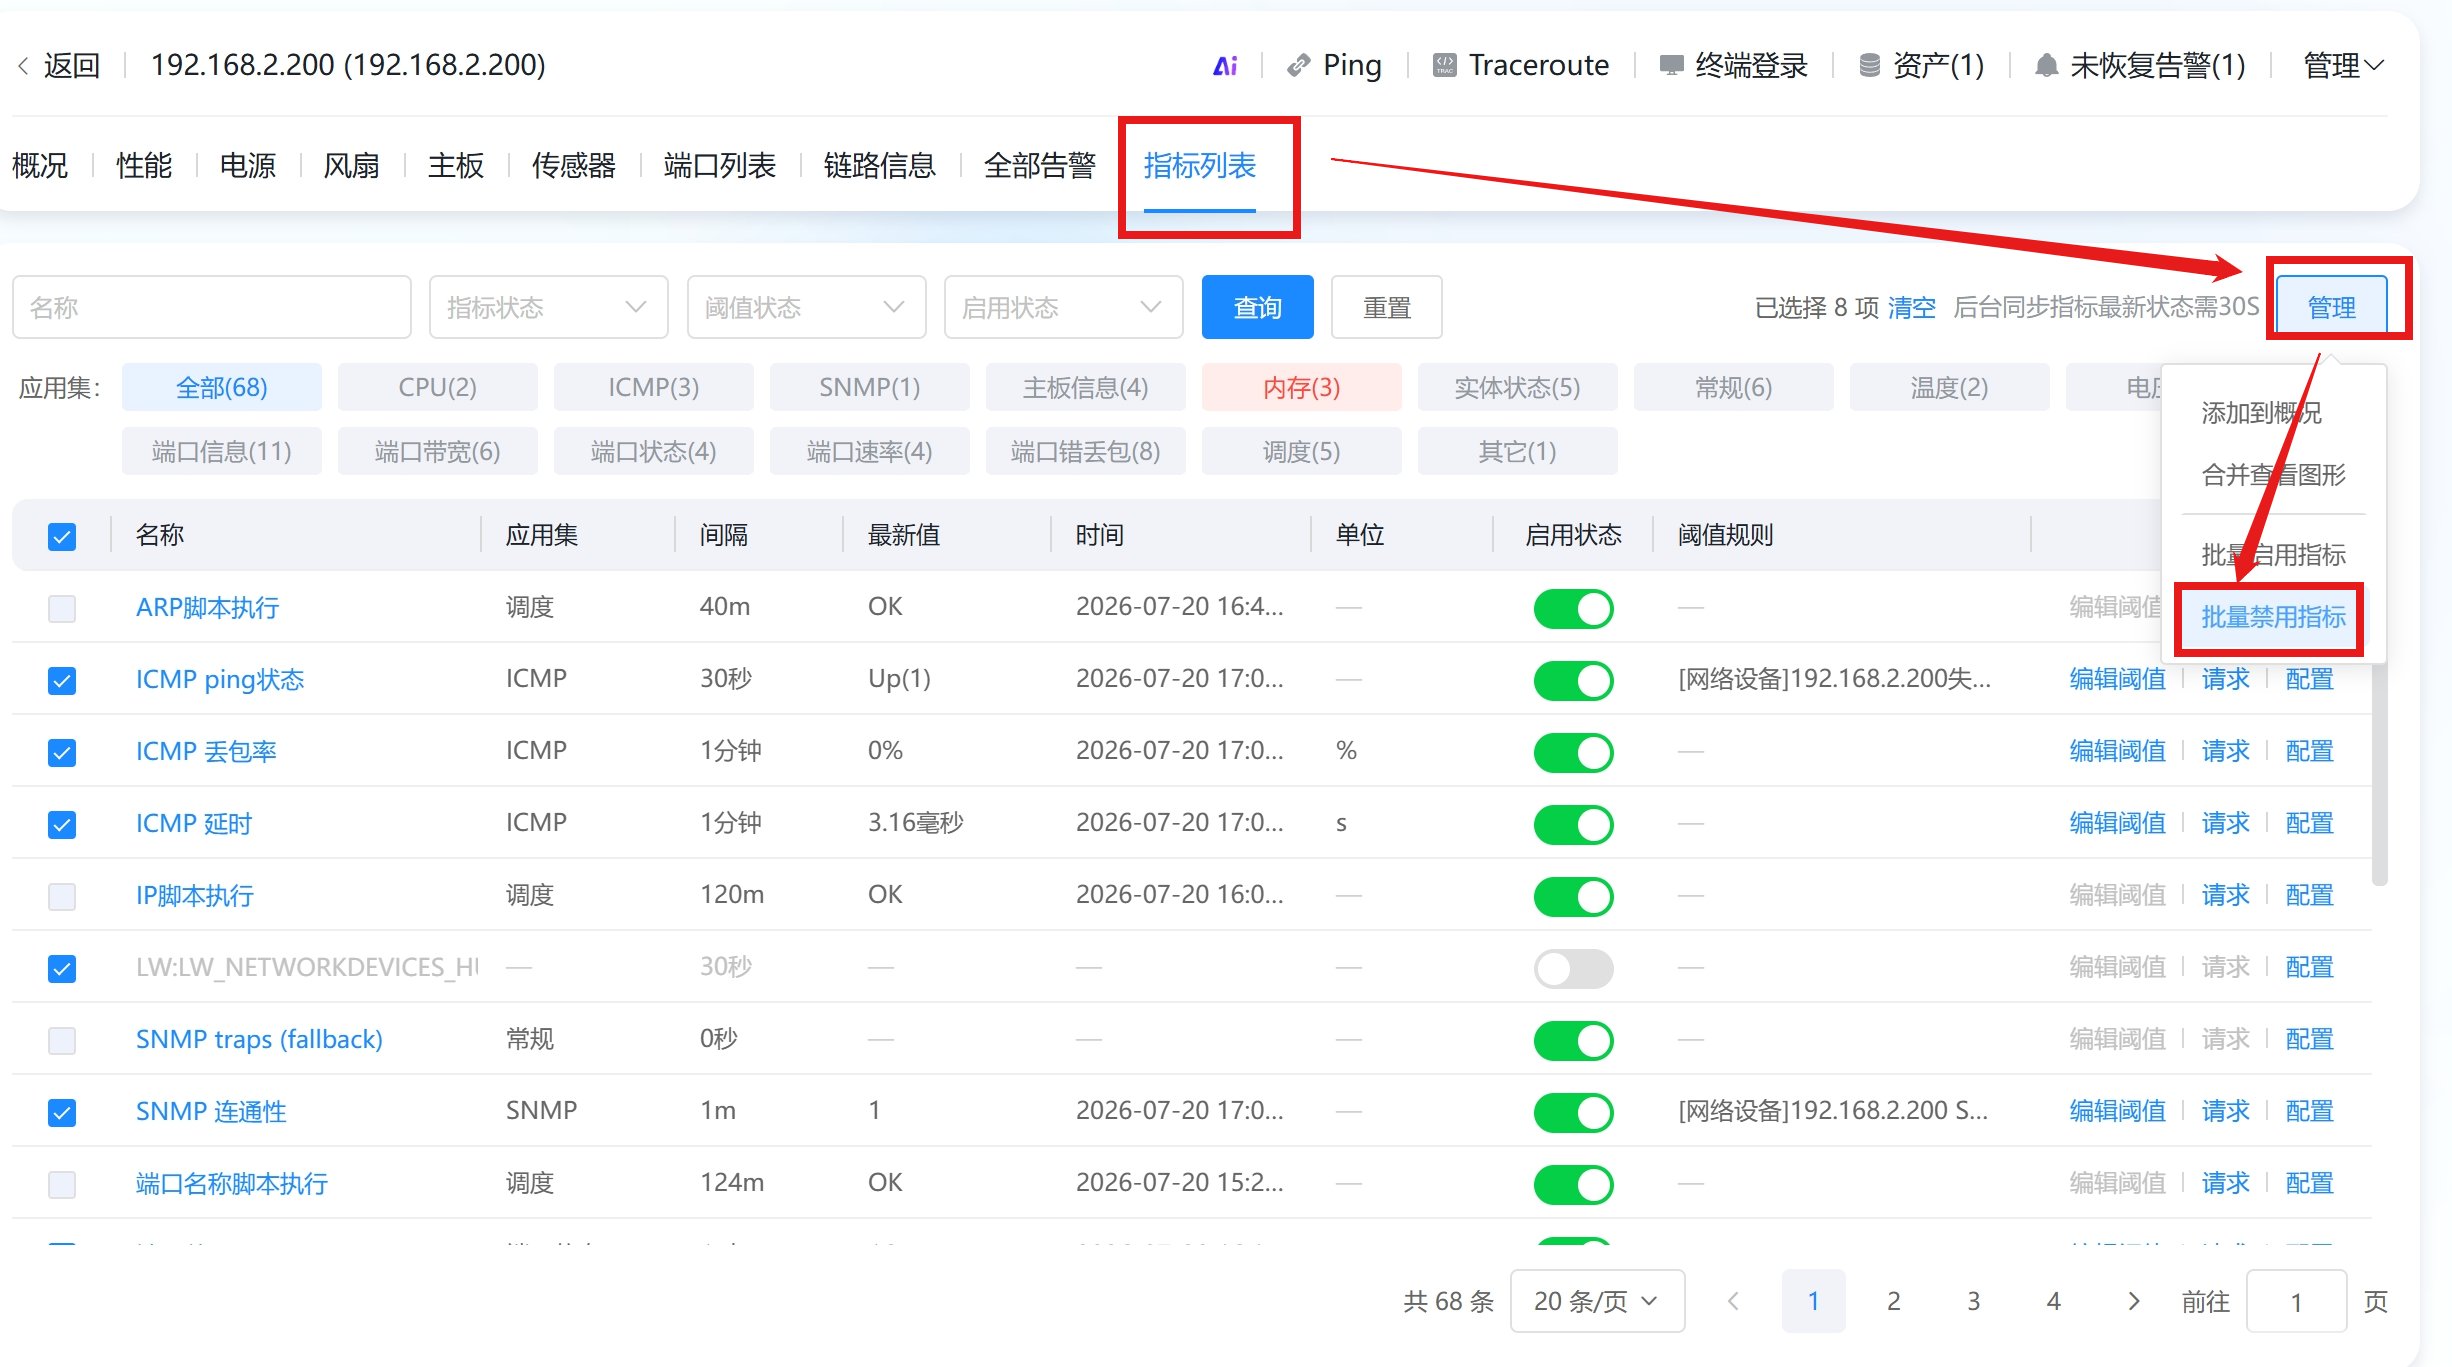Disable the ICMP ping状态 enable switch
2452x1367 pixels.
coord(1573,680)
